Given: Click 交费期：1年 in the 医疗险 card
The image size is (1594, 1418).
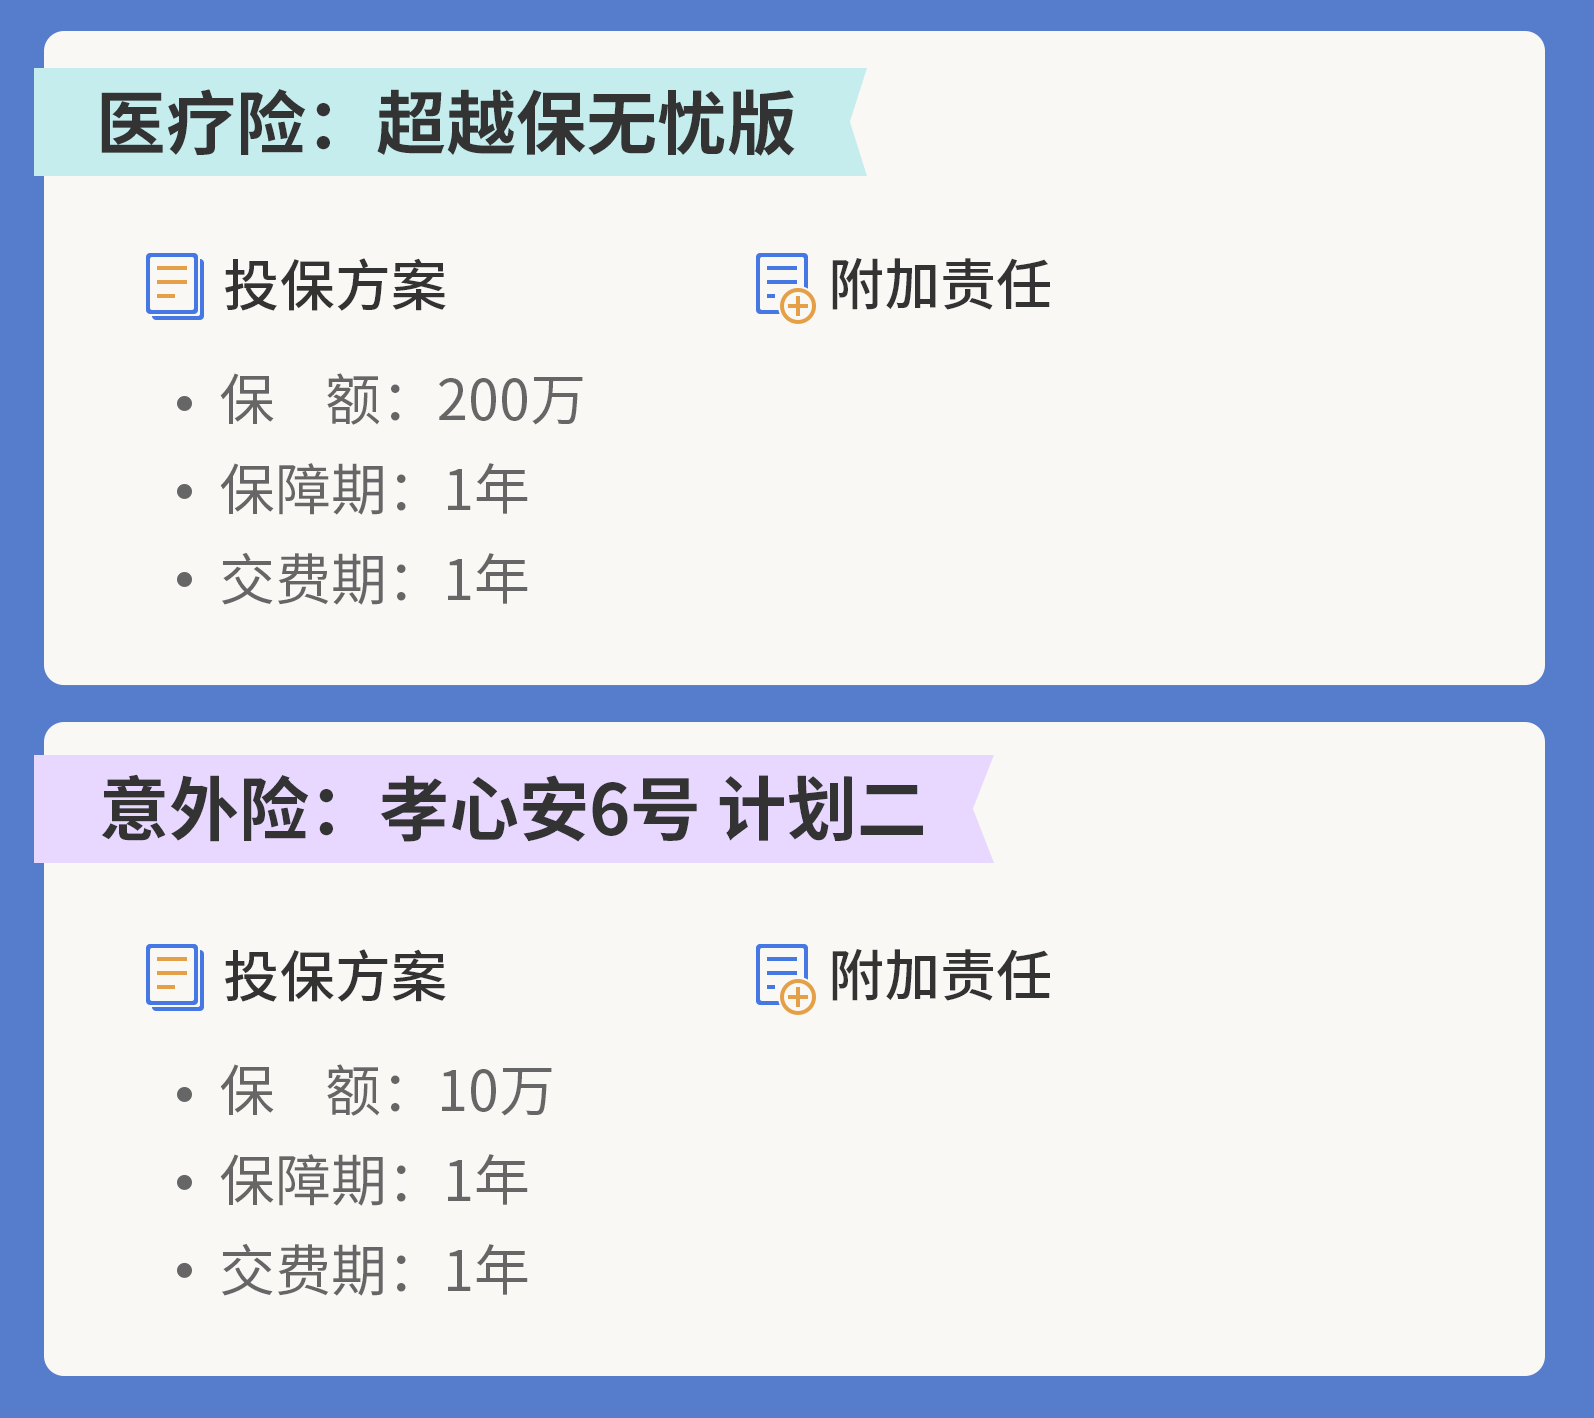Looking at the screenshot, I should click(374, 580).
